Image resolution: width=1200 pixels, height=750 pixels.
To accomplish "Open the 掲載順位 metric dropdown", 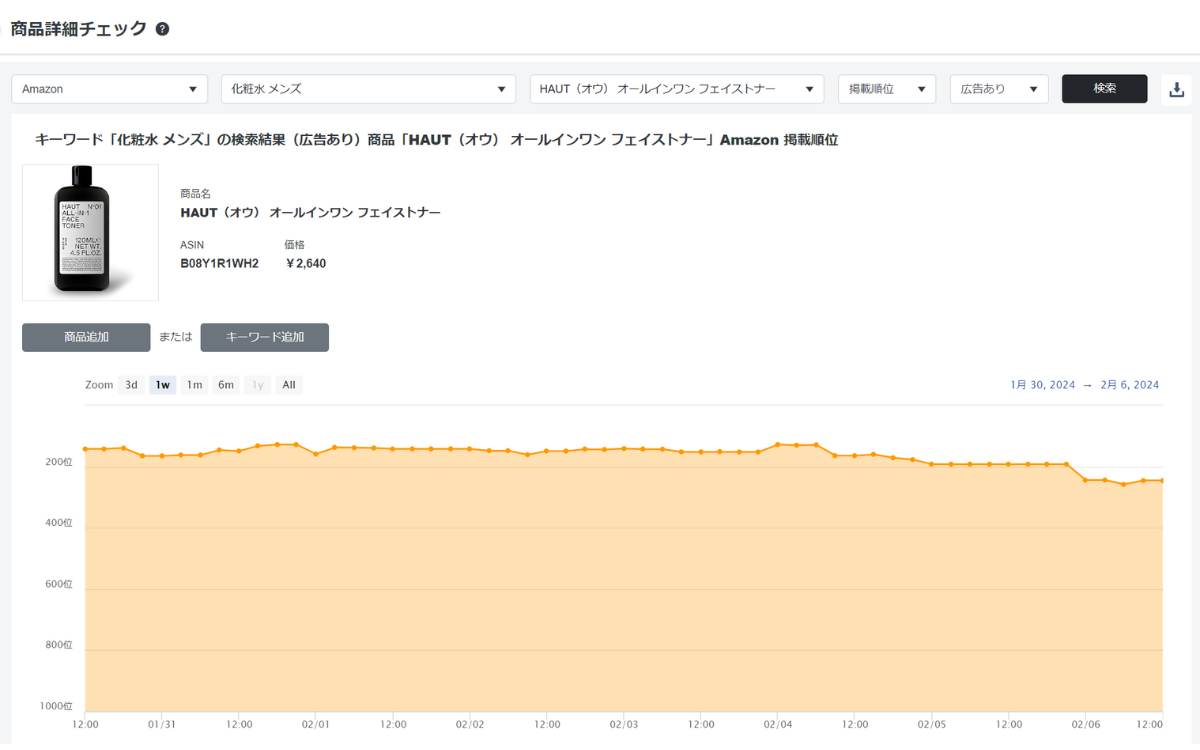I will [x=887, y=89].
